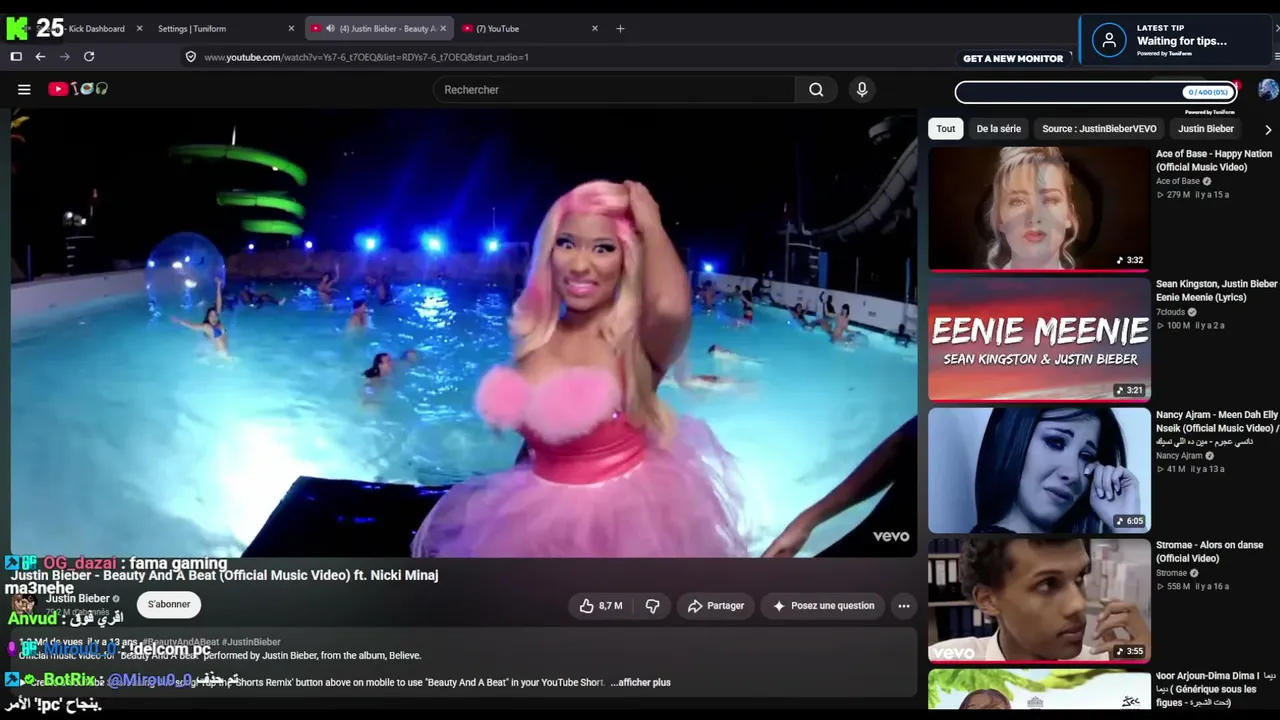
Task: Open a new browser tab
Action: point(620,28)
